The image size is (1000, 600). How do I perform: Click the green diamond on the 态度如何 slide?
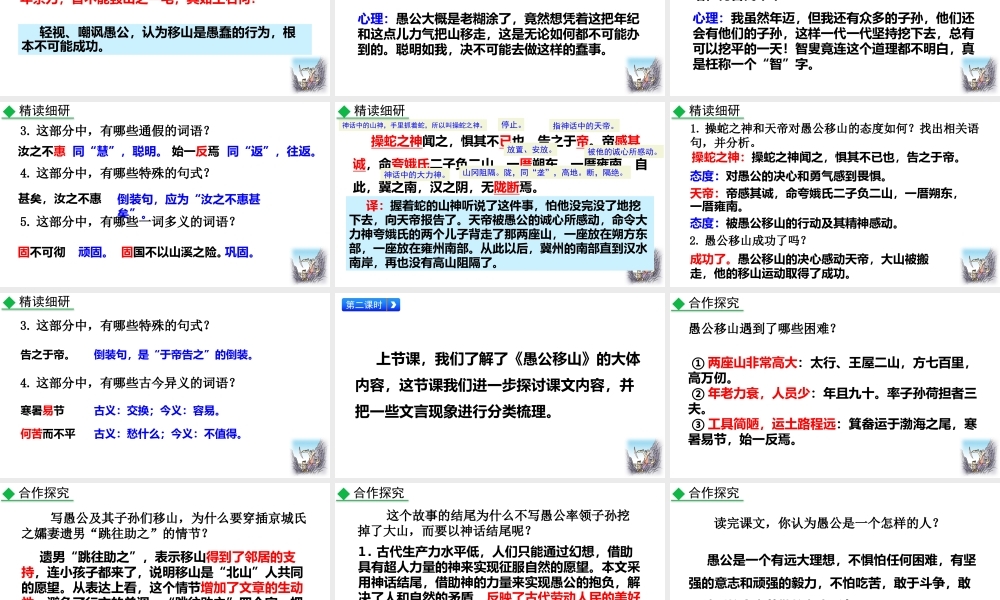click(x=679, y=112)
